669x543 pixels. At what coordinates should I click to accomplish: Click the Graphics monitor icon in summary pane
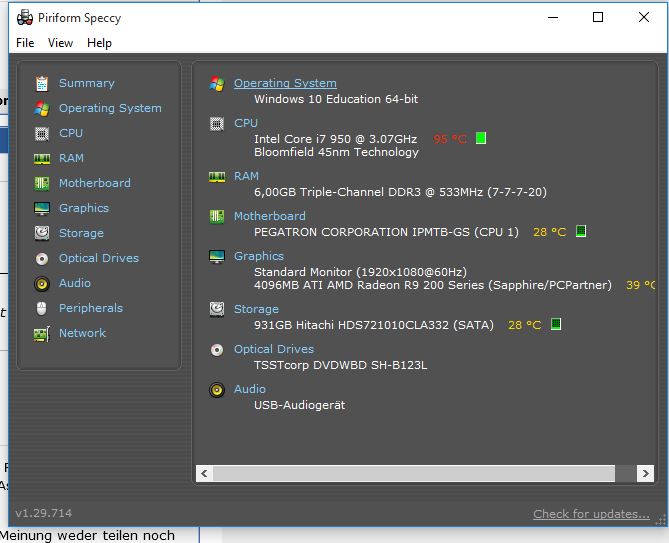point(217,257)
